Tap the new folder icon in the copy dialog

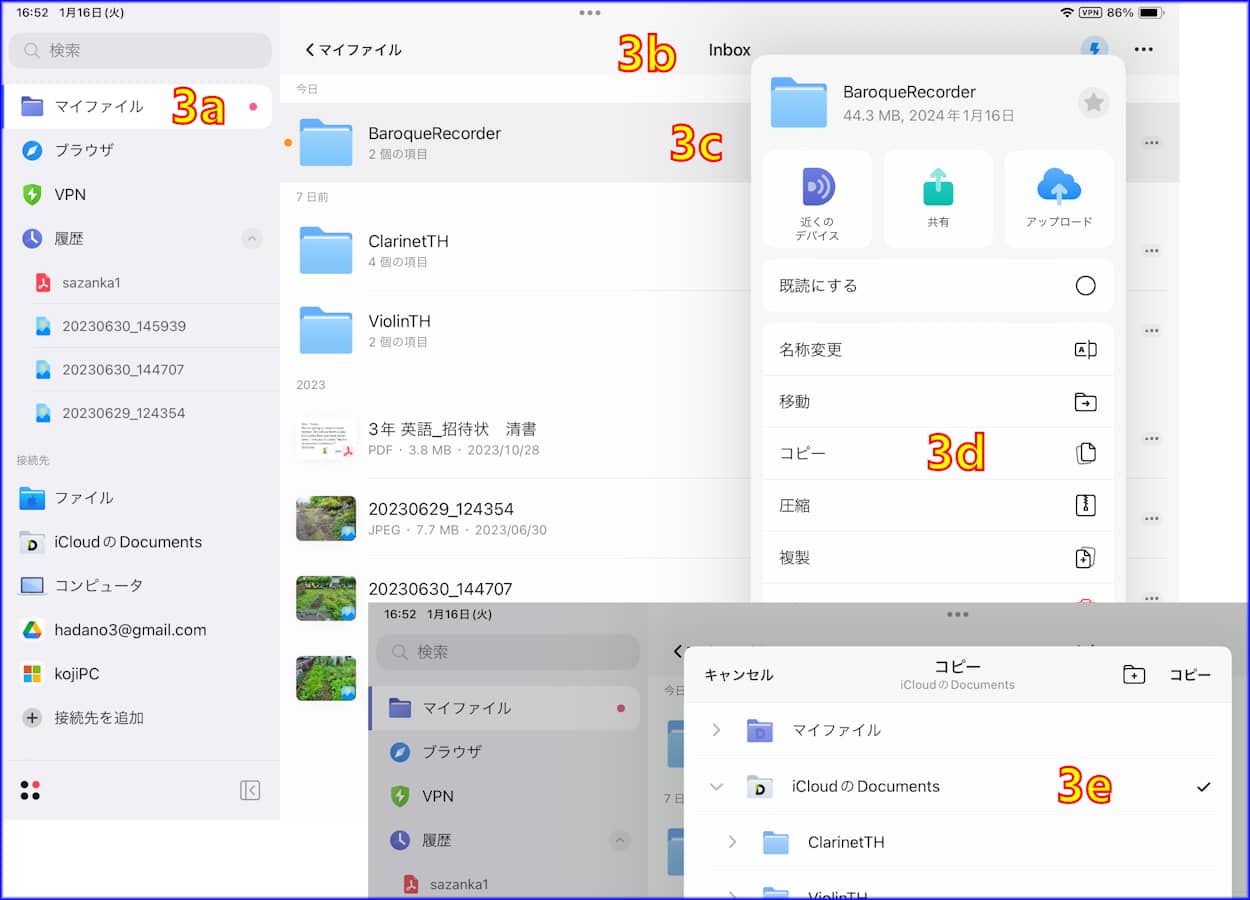(1134, 674)
